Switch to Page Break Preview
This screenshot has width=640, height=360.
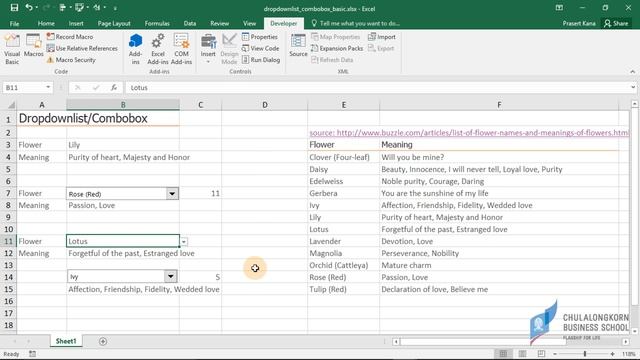(x=541, y=354)
